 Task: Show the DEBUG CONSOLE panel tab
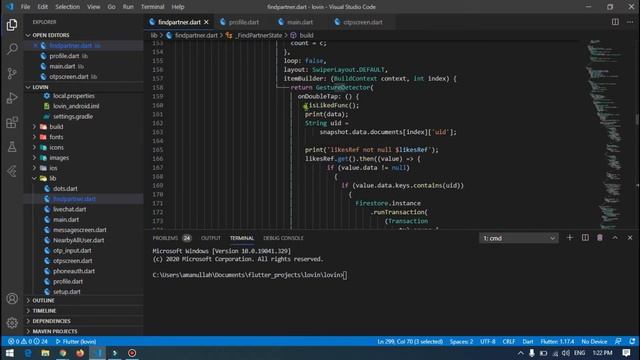pos(283,238)
